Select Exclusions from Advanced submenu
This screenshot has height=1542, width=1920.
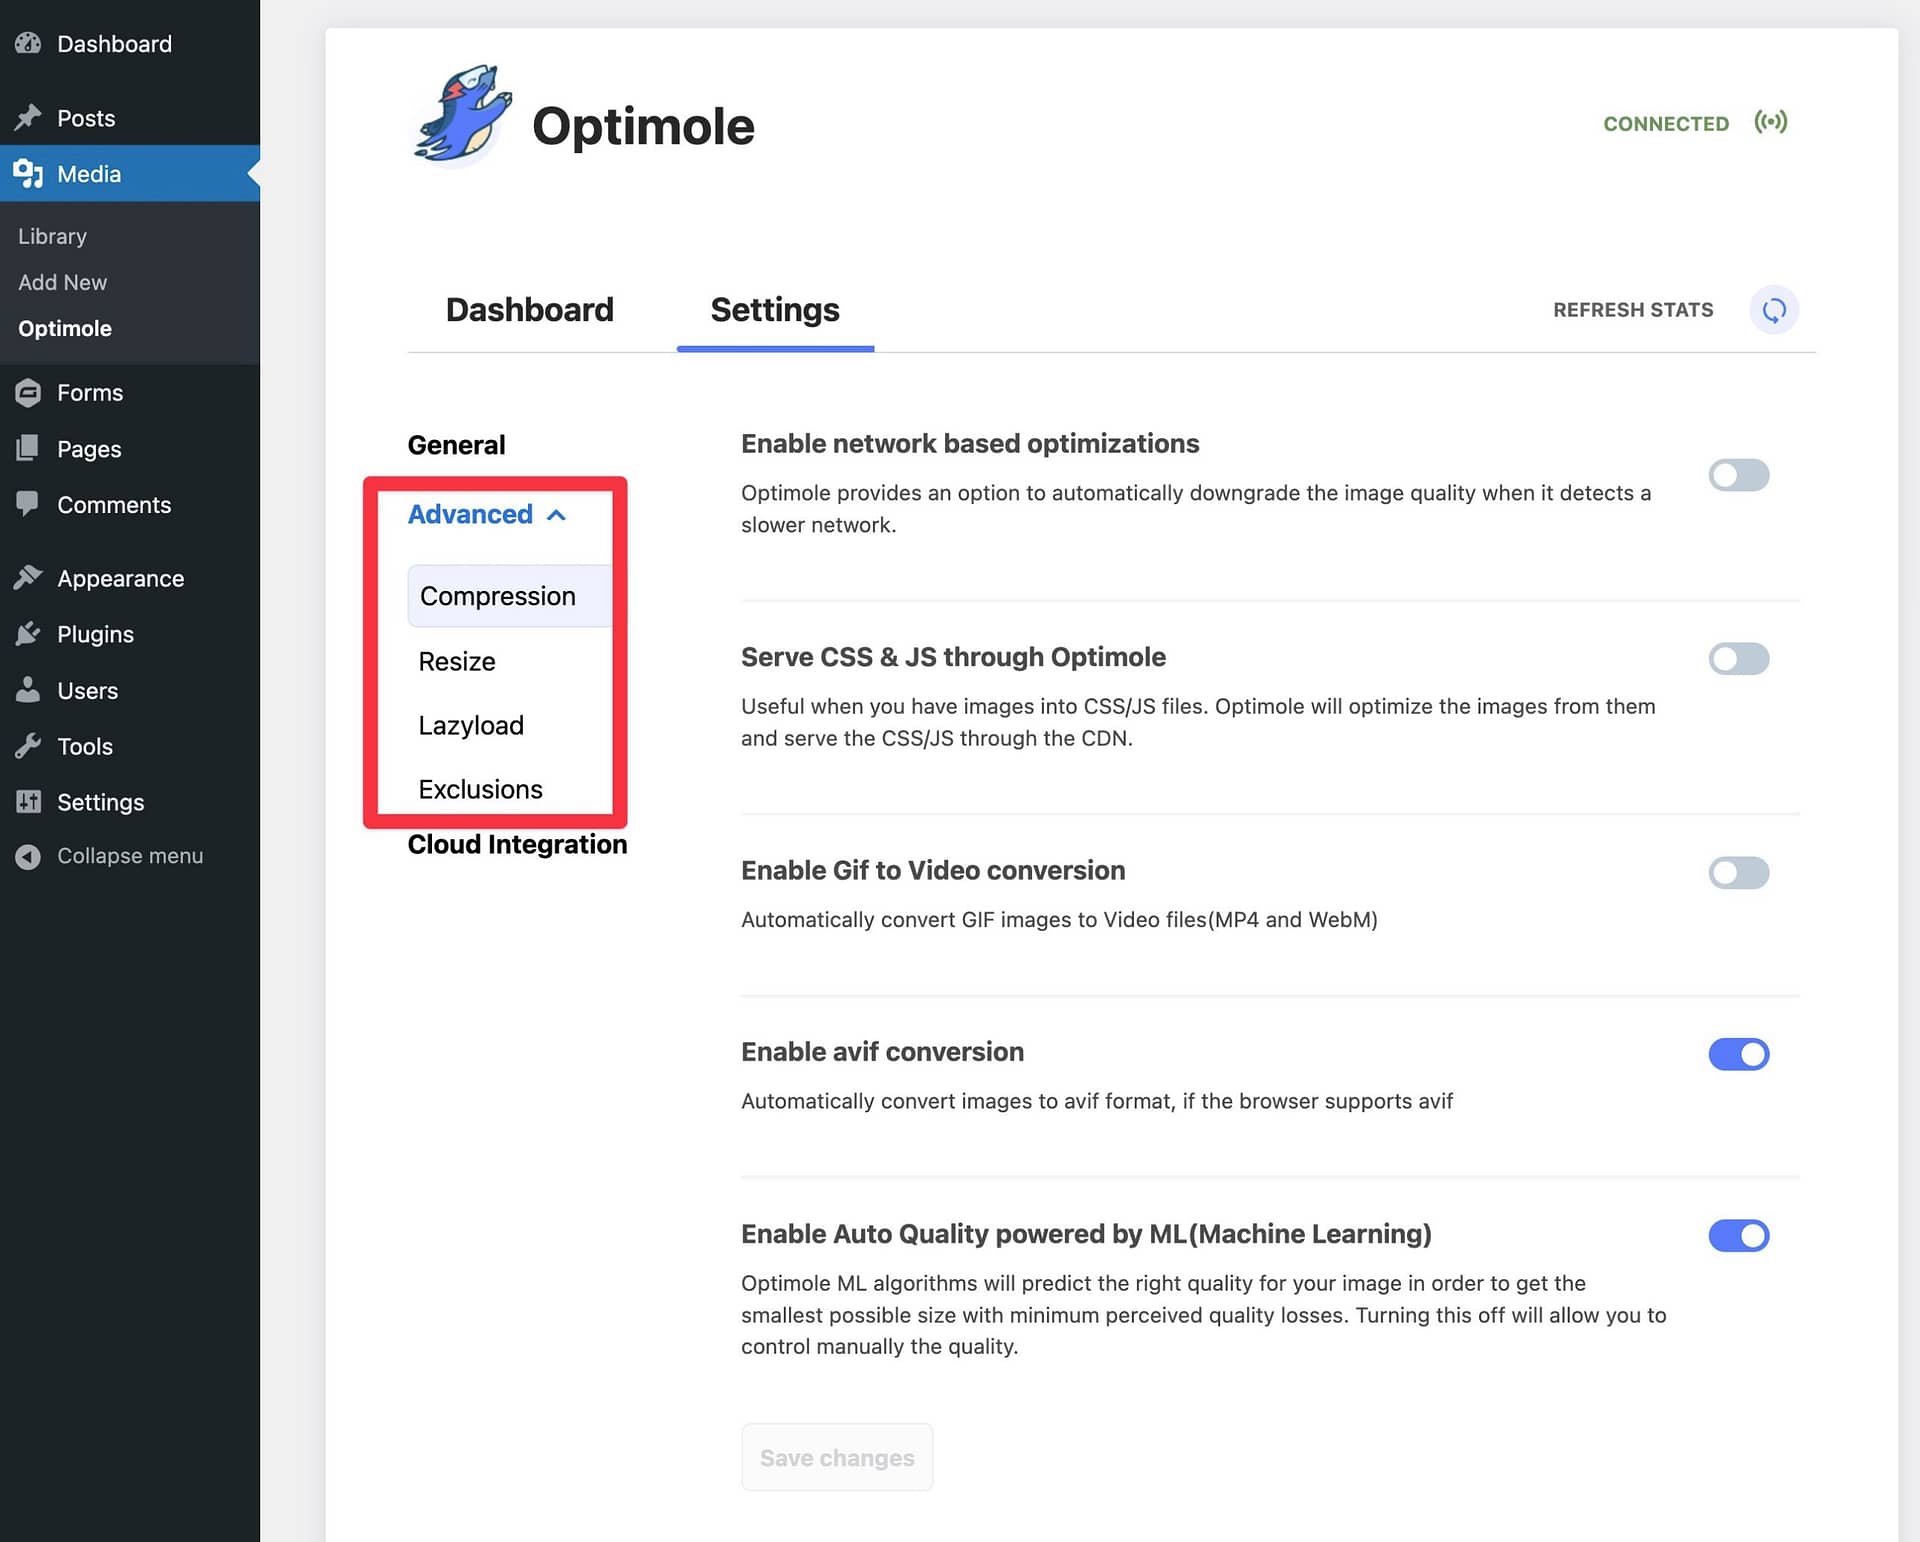point(480,788)
